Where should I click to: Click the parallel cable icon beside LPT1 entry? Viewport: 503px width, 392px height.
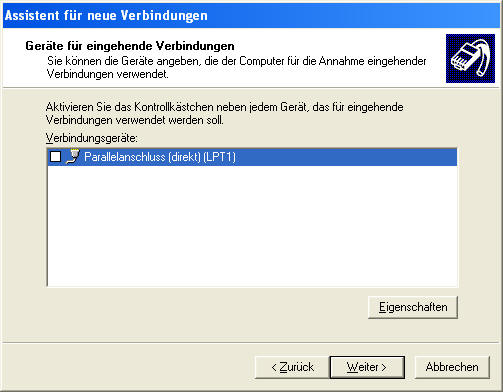tap(73, 156)
